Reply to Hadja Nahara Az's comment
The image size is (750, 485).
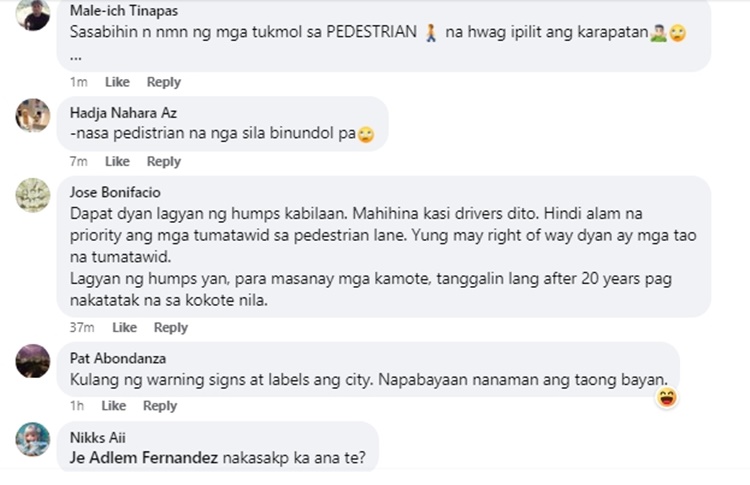point(163,162)
